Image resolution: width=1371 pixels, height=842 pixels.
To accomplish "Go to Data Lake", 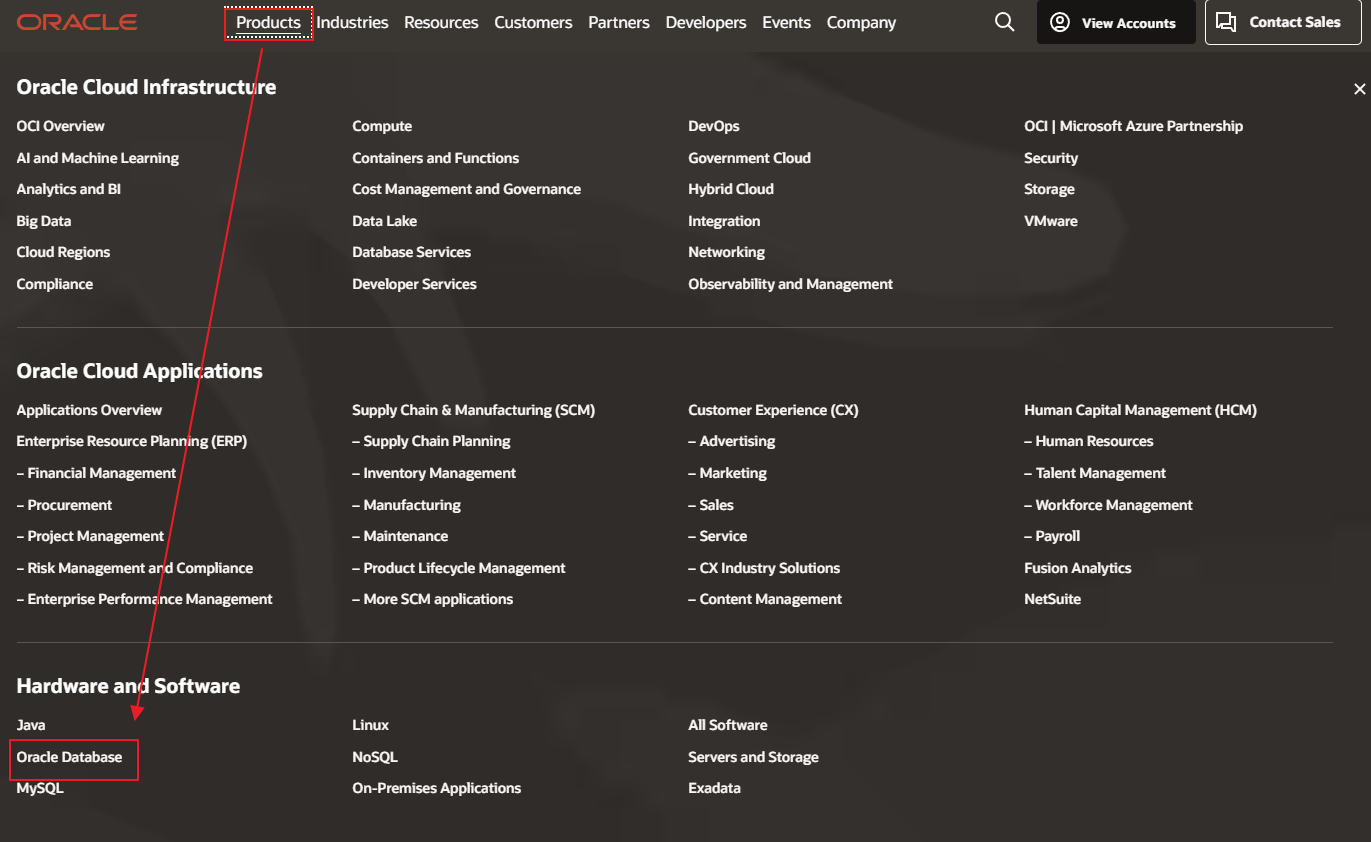I will coord(385,221).
